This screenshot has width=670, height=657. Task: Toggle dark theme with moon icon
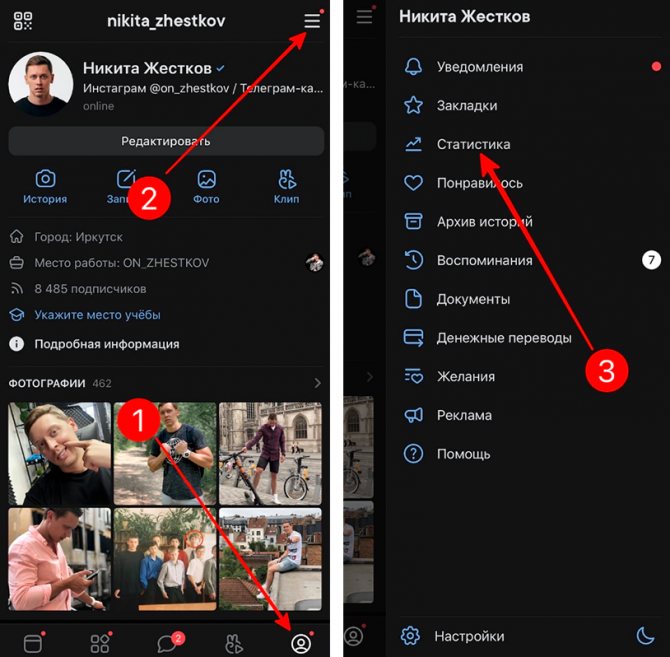click(645, 636)
